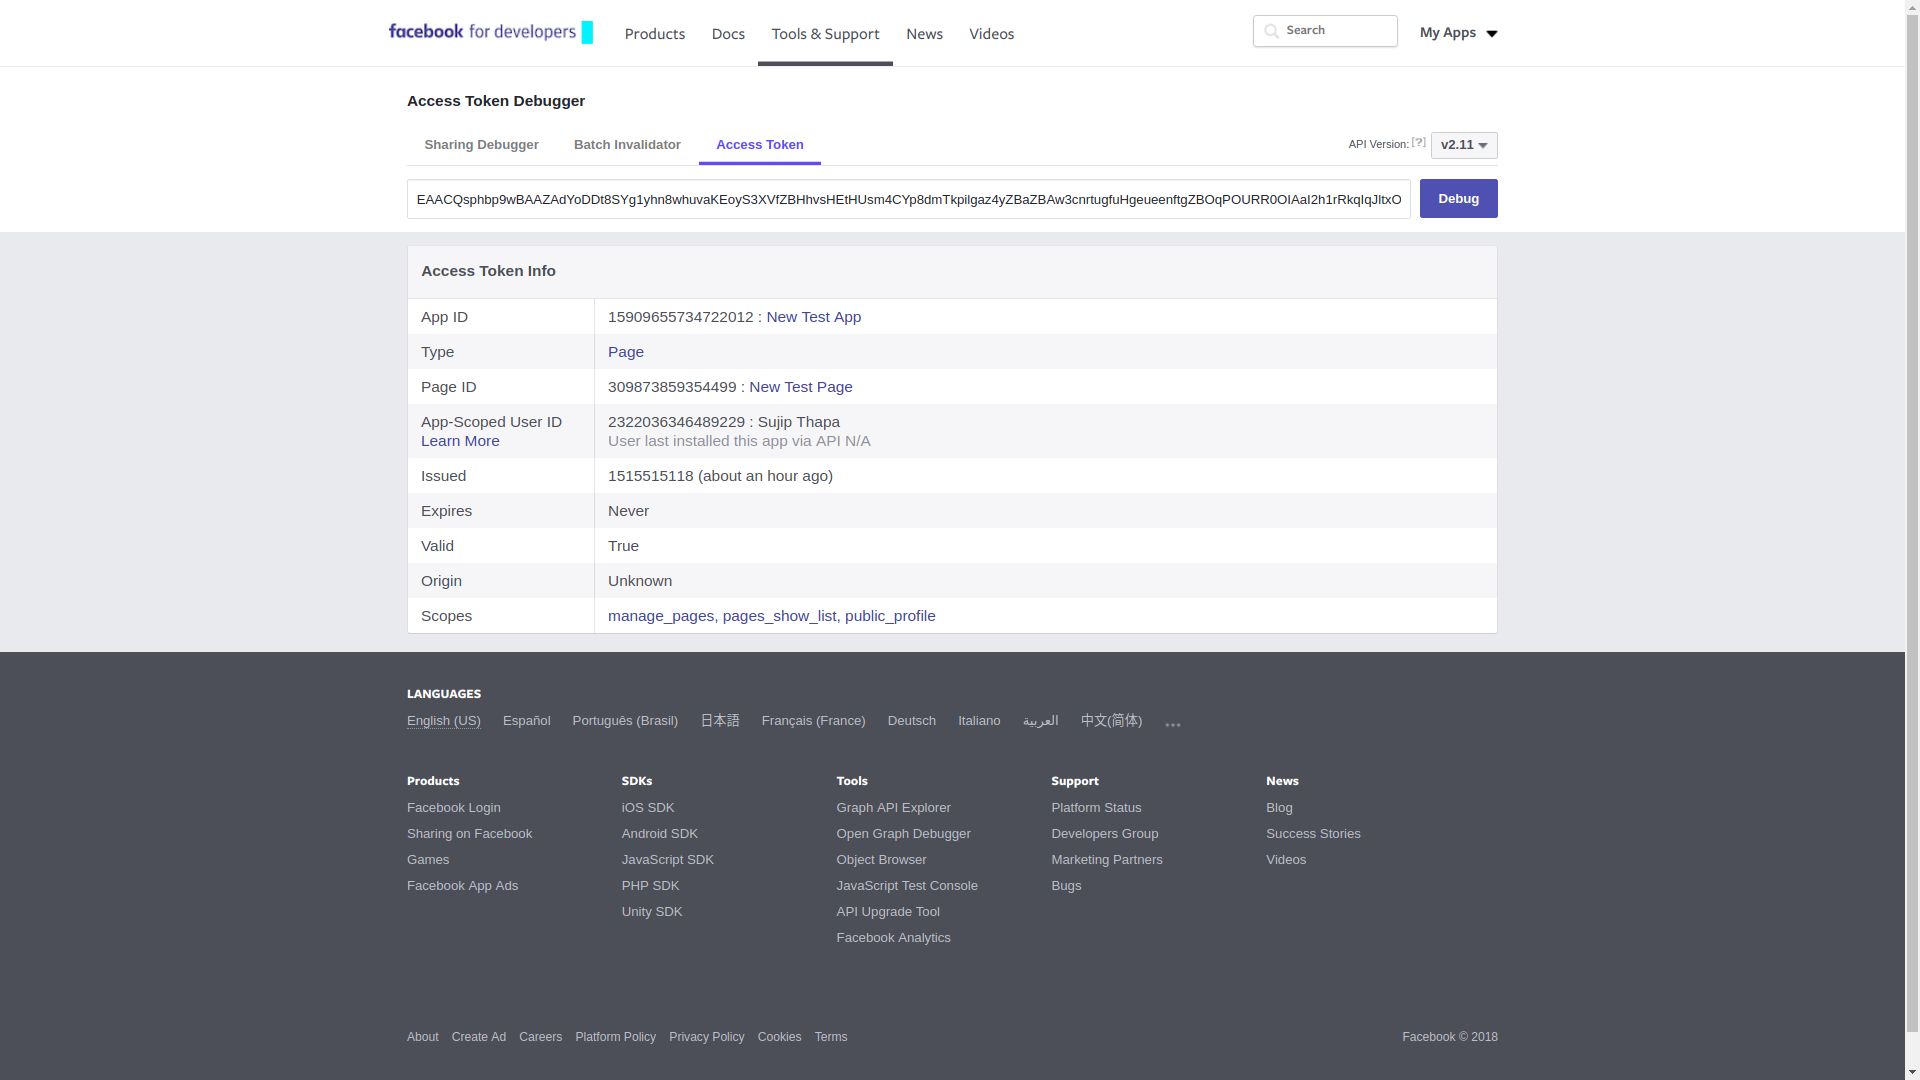The image size is (1920, 1080).
Task: Select English (US) language
Action: pos(443,721)
